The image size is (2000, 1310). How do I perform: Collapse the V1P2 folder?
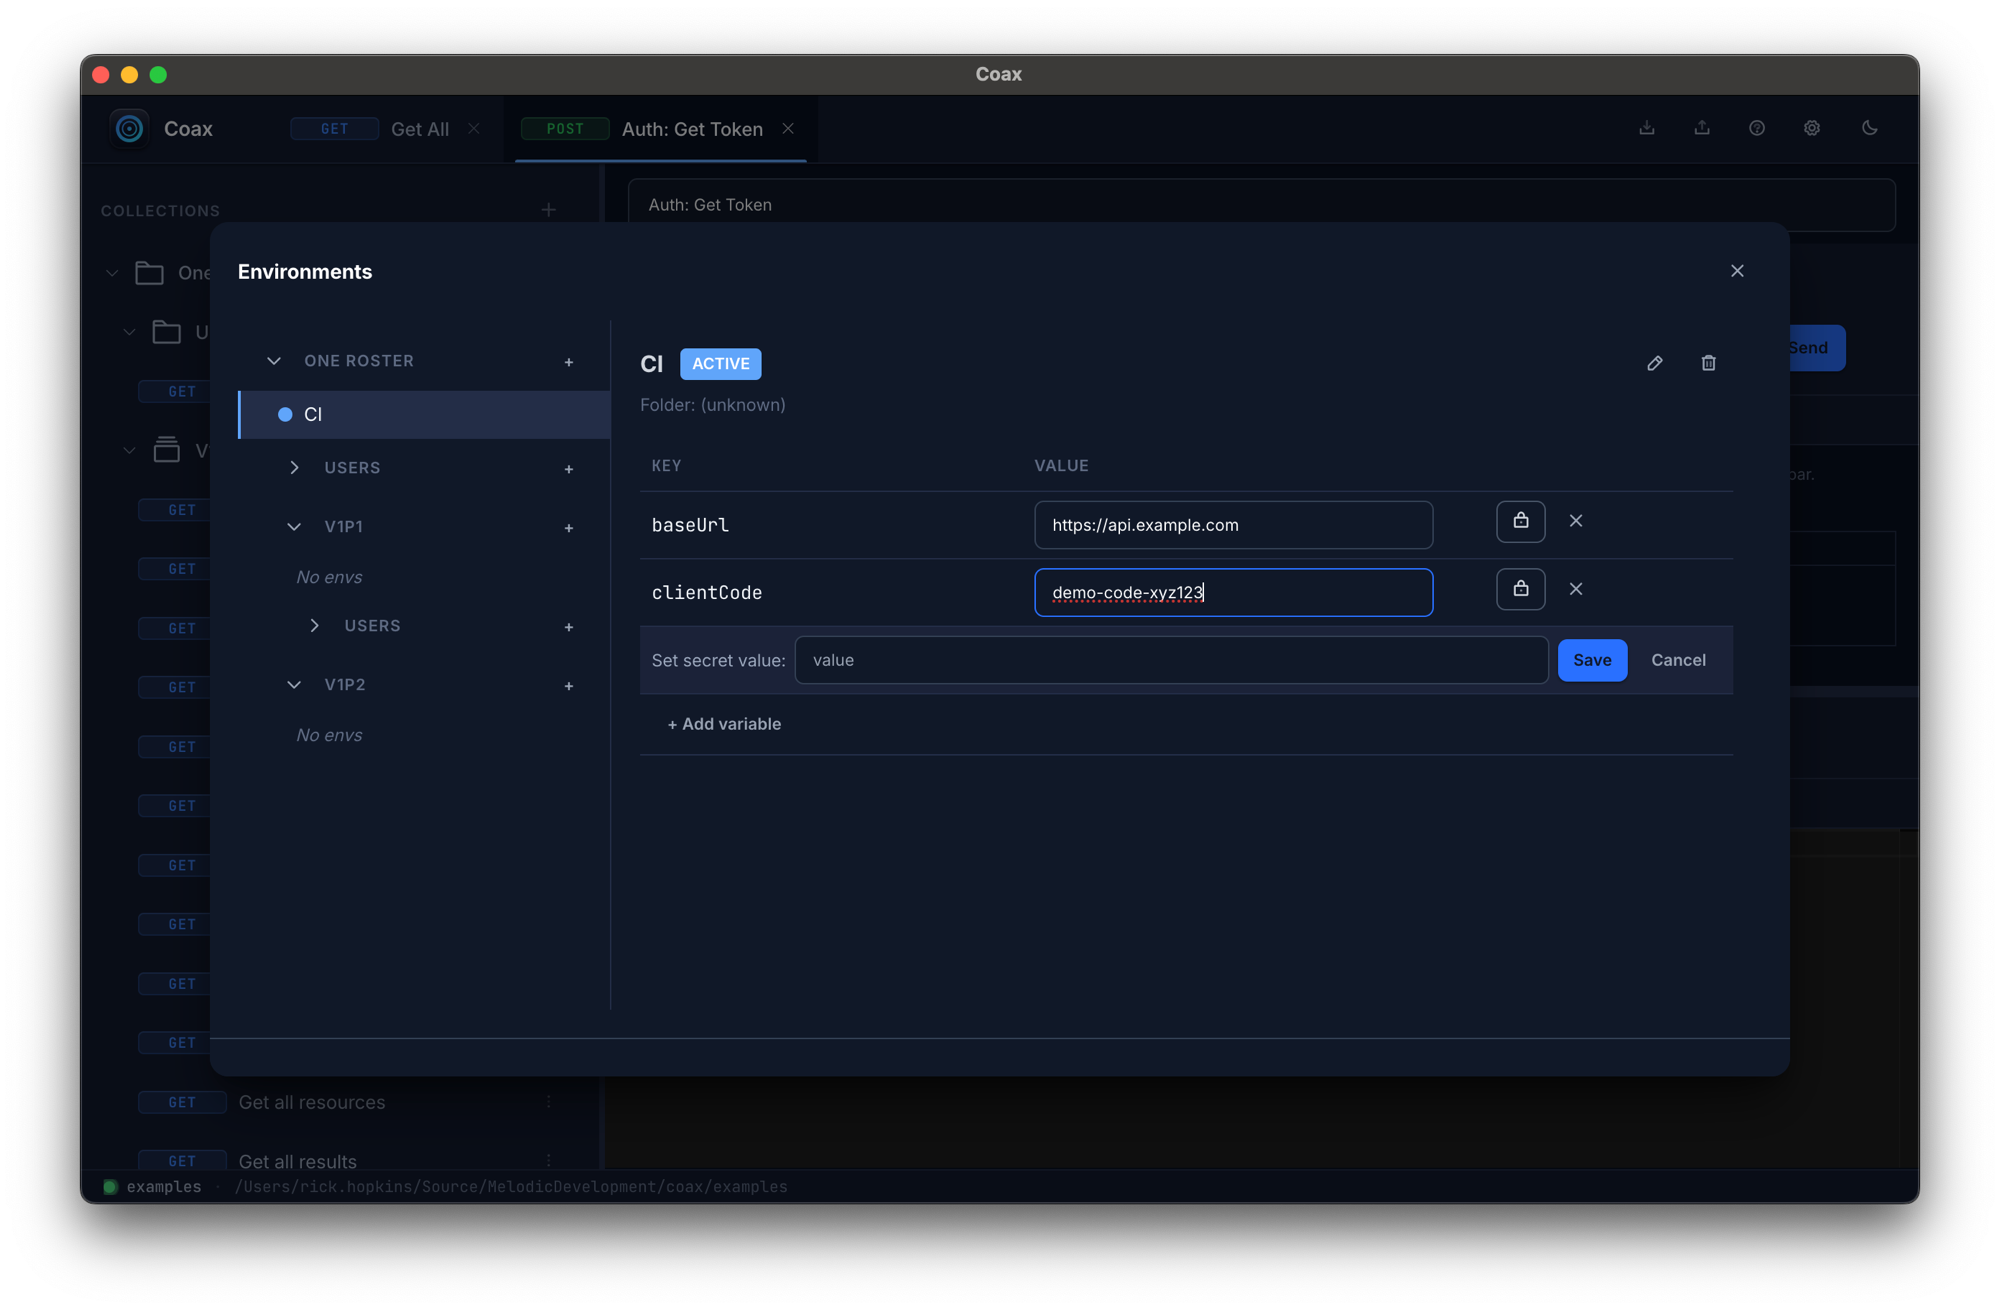pos(294,685)
